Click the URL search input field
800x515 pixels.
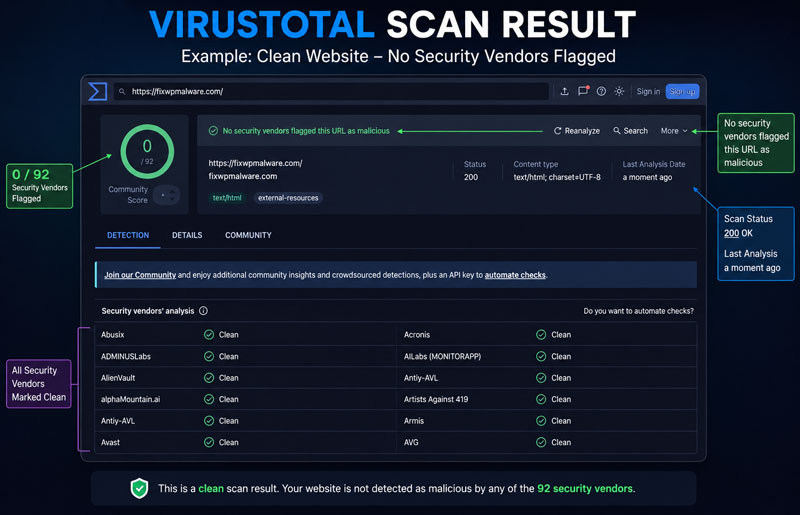pyautogui.click(x=331, y=91)
